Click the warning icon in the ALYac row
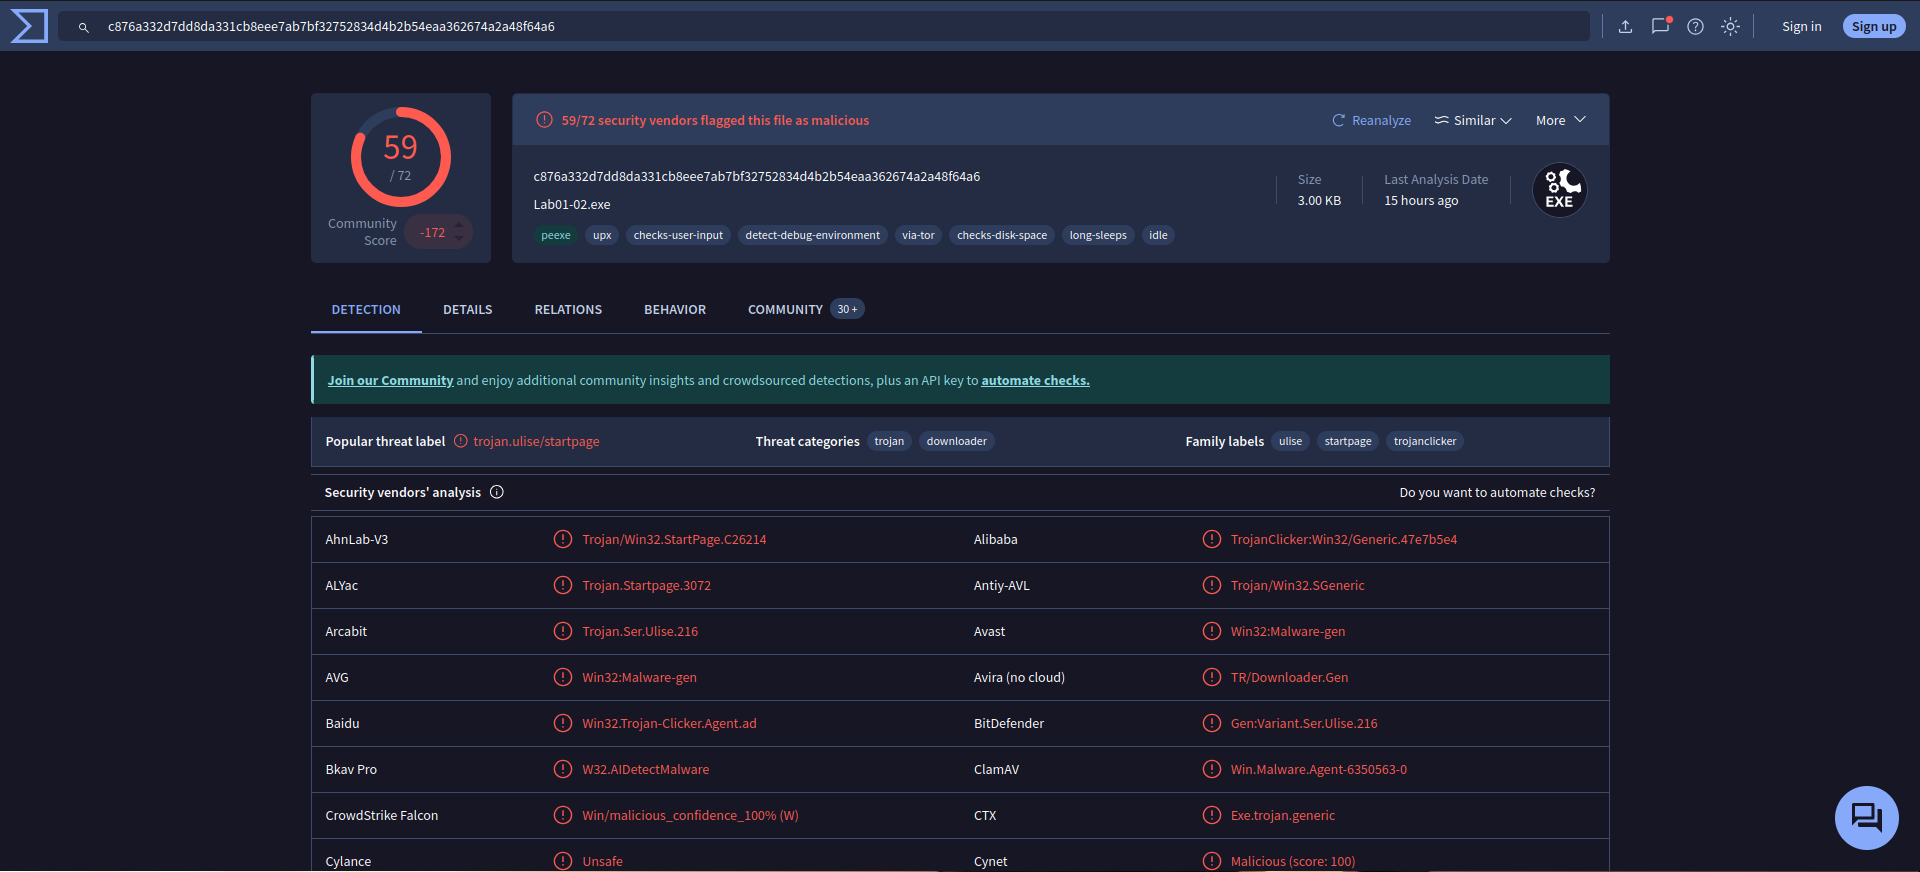Screen dimensions: 1920x872 coord(563,585)
